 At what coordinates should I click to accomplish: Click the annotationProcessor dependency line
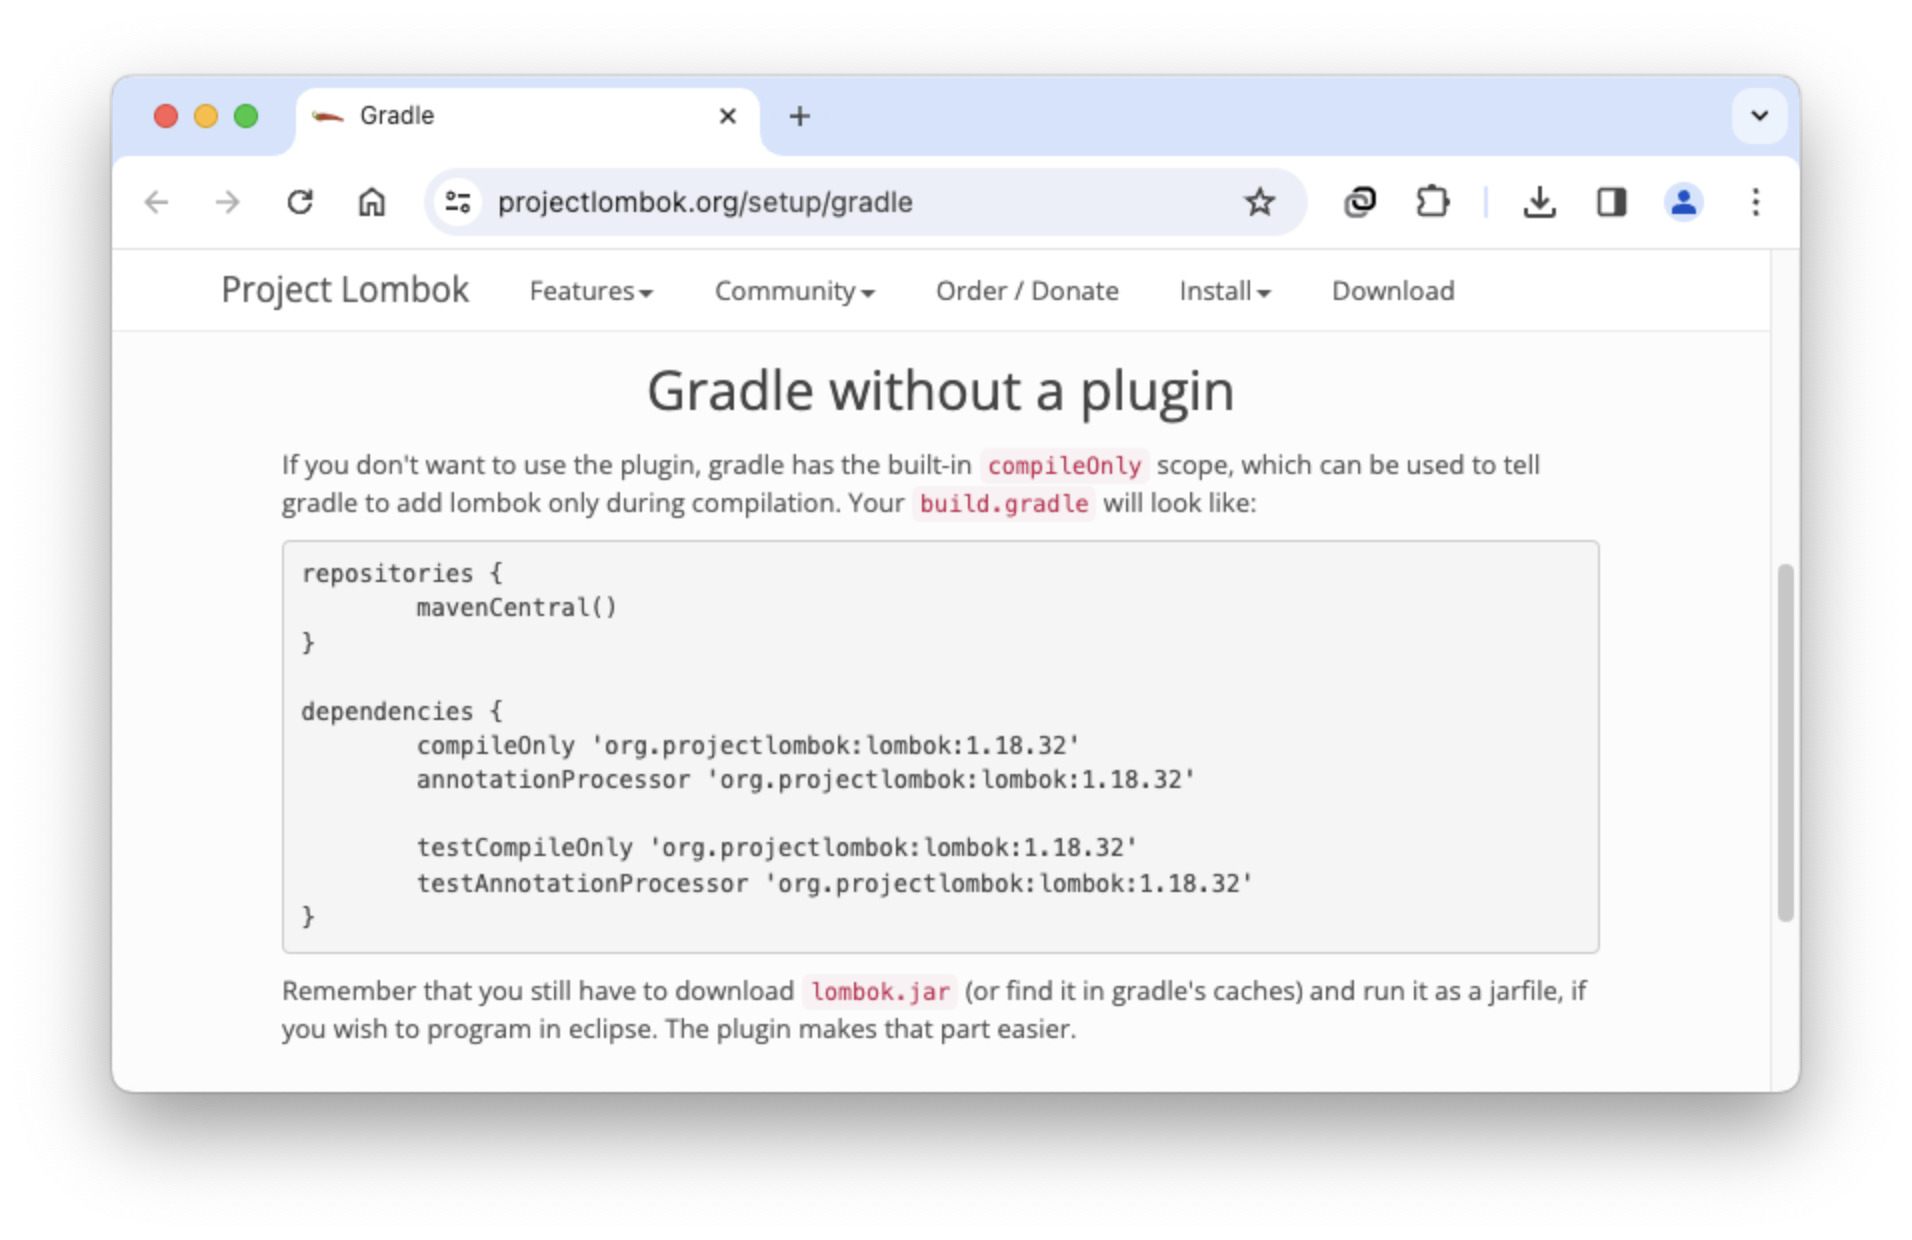point(806,780)
